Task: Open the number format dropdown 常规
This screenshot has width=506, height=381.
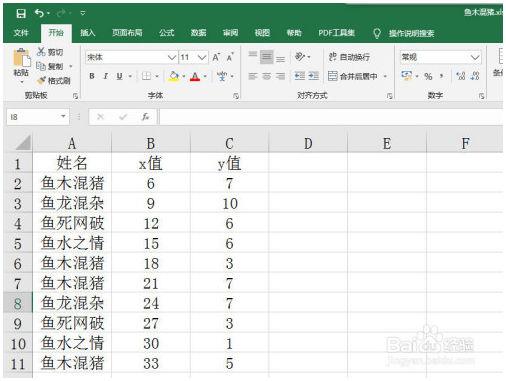Action: [x=475, y=57]
